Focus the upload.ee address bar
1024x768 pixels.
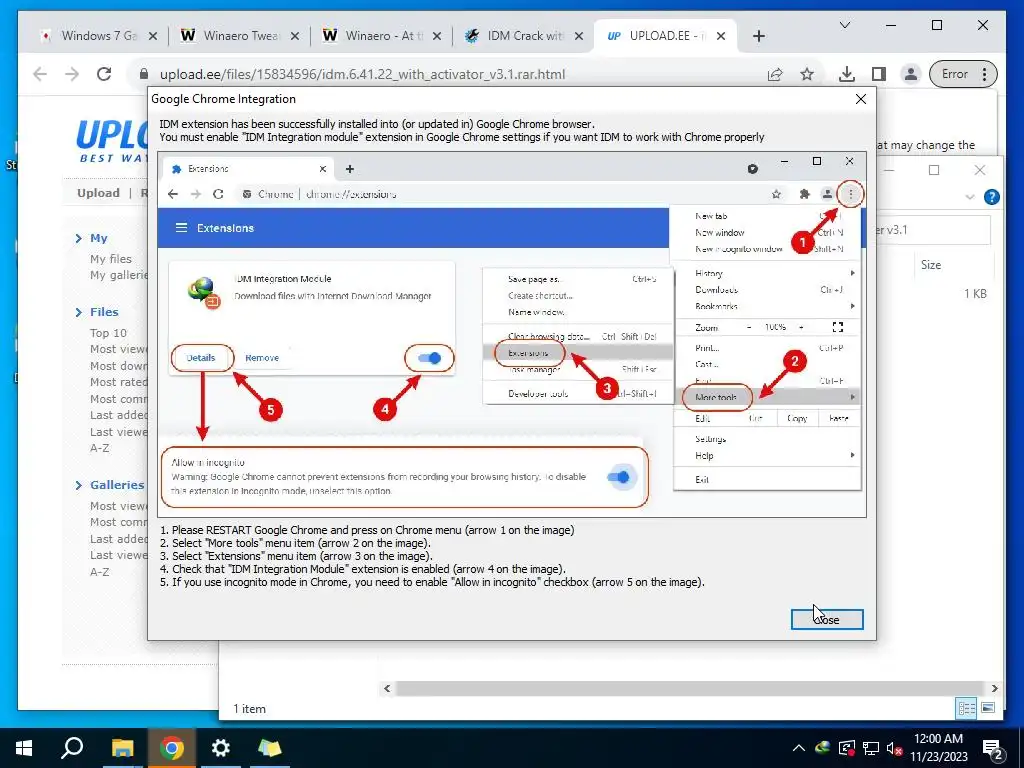click(x=451, y=74)
